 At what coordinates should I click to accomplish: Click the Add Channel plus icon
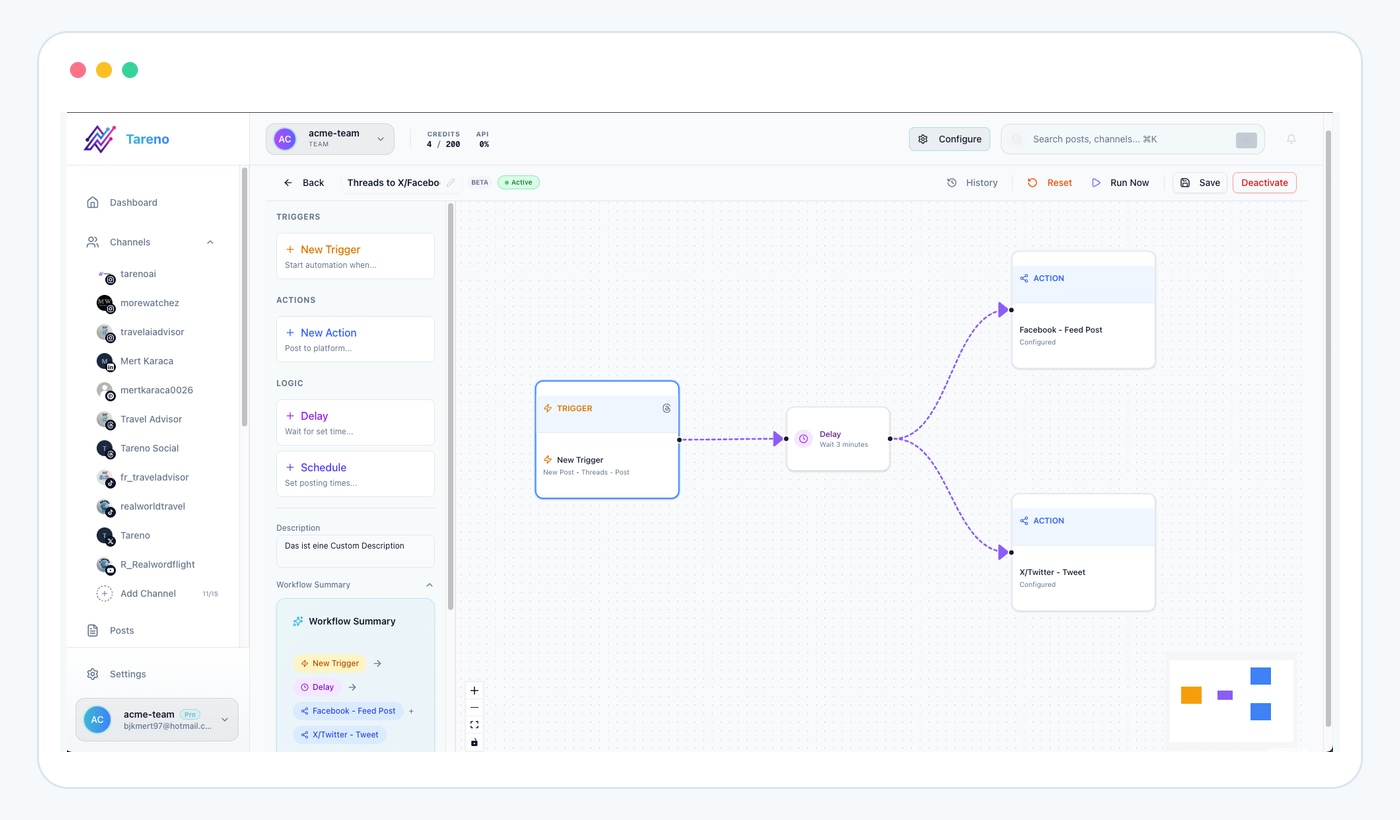click(x=104, y=593)
